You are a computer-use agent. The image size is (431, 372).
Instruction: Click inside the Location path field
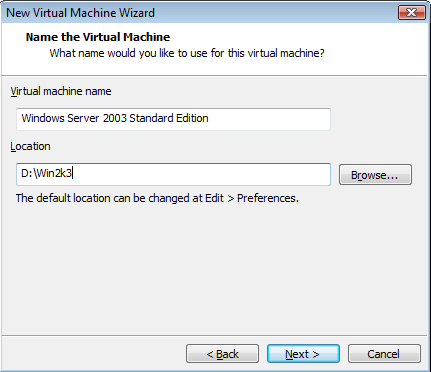point(173,174)
